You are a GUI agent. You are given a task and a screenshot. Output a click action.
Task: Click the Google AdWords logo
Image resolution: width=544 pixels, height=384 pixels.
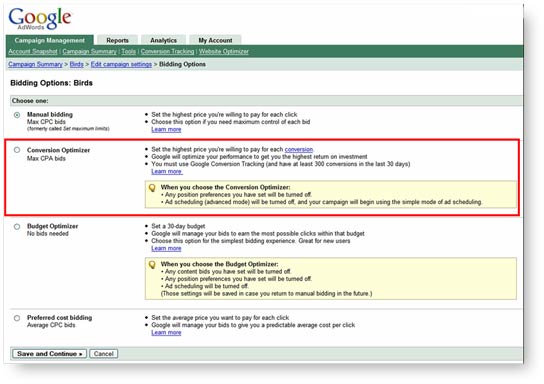point(40,18)
